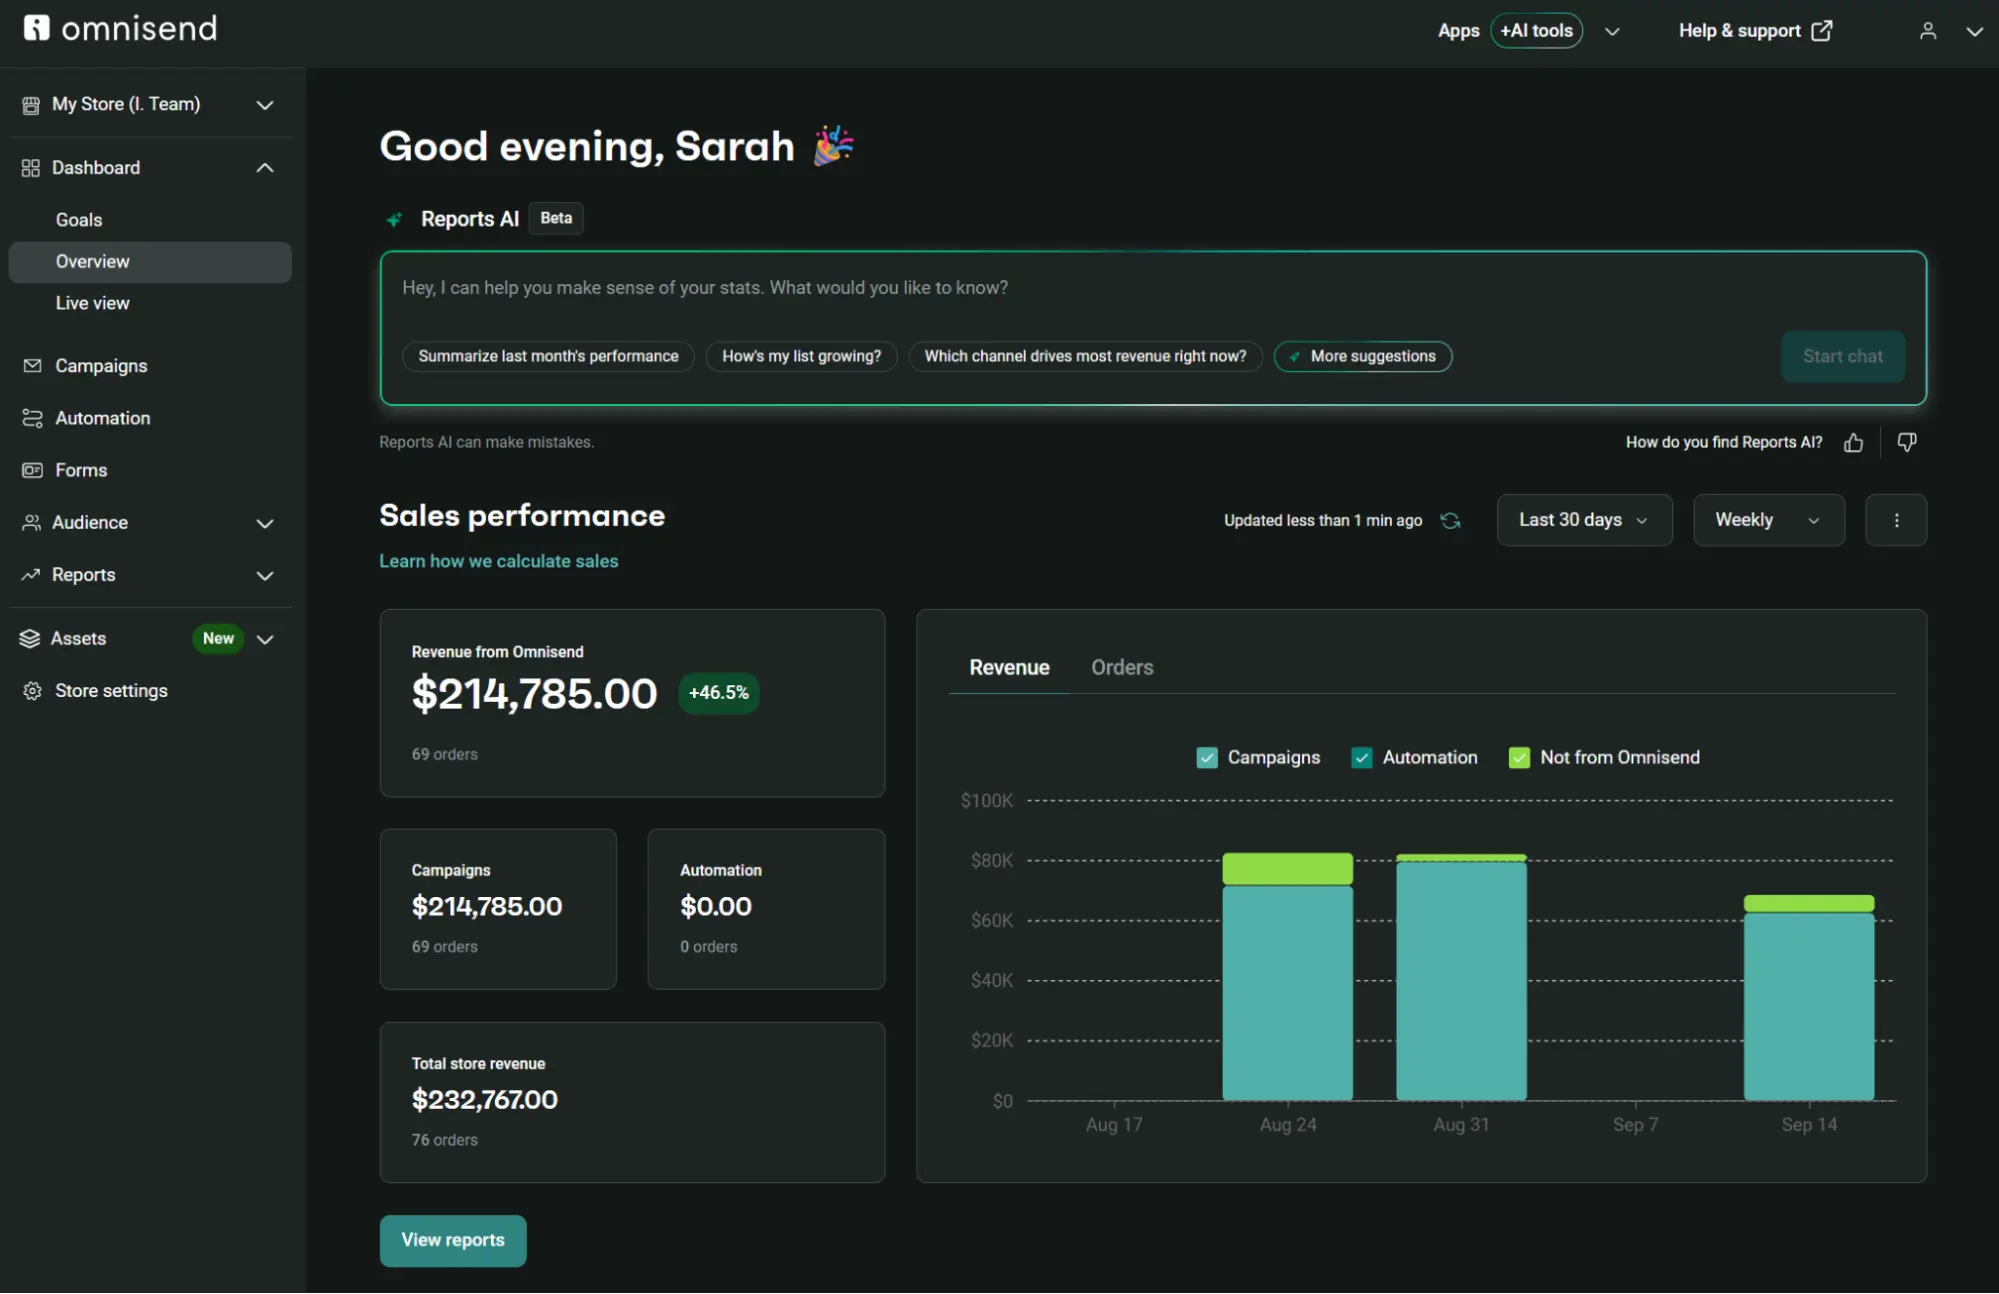This screenshot has width=1999, height=1294.
Task: Click the Campaigns $214,785.00 card
Action: click(498, 909)
